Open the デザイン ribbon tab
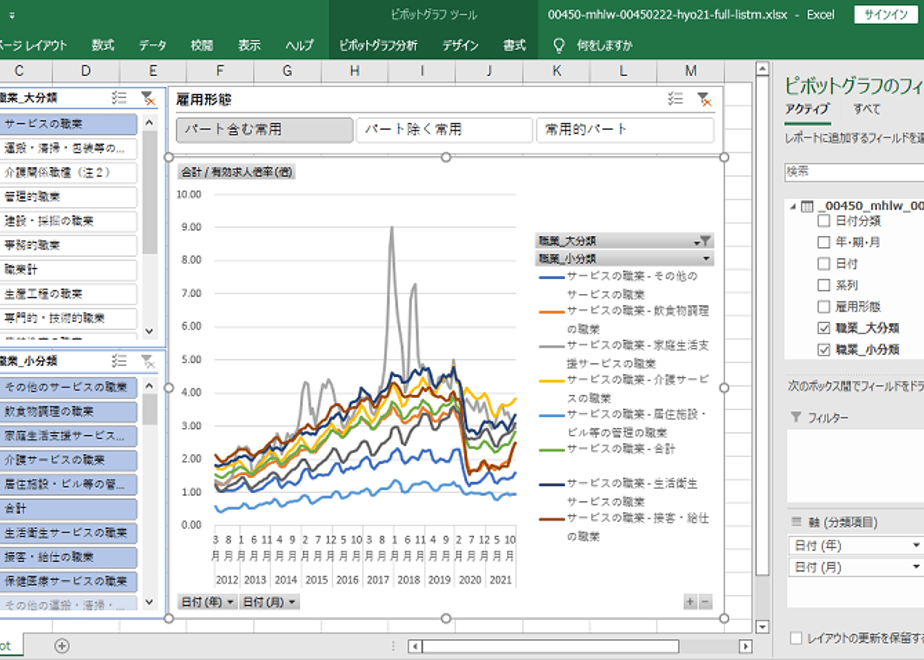 (460, 45)
